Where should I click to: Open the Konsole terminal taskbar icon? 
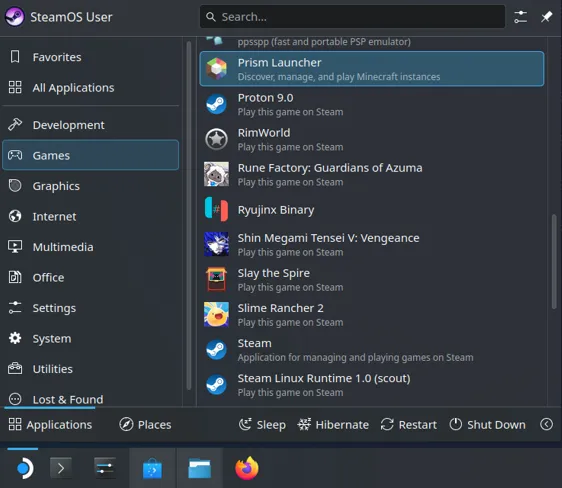(x=61, y=468)
